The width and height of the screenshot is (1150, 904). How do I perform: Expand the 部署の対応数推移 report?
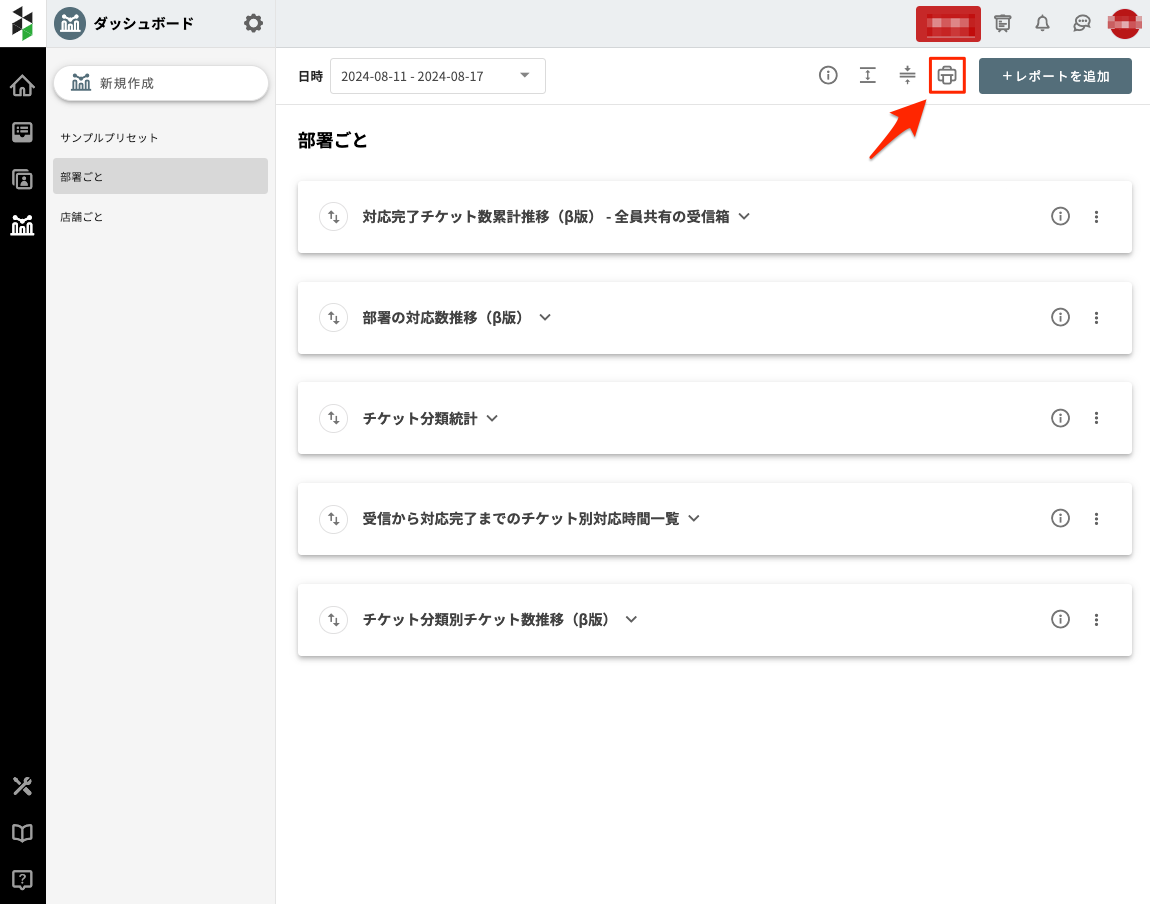pyautogui.click(x=545, y=317)
